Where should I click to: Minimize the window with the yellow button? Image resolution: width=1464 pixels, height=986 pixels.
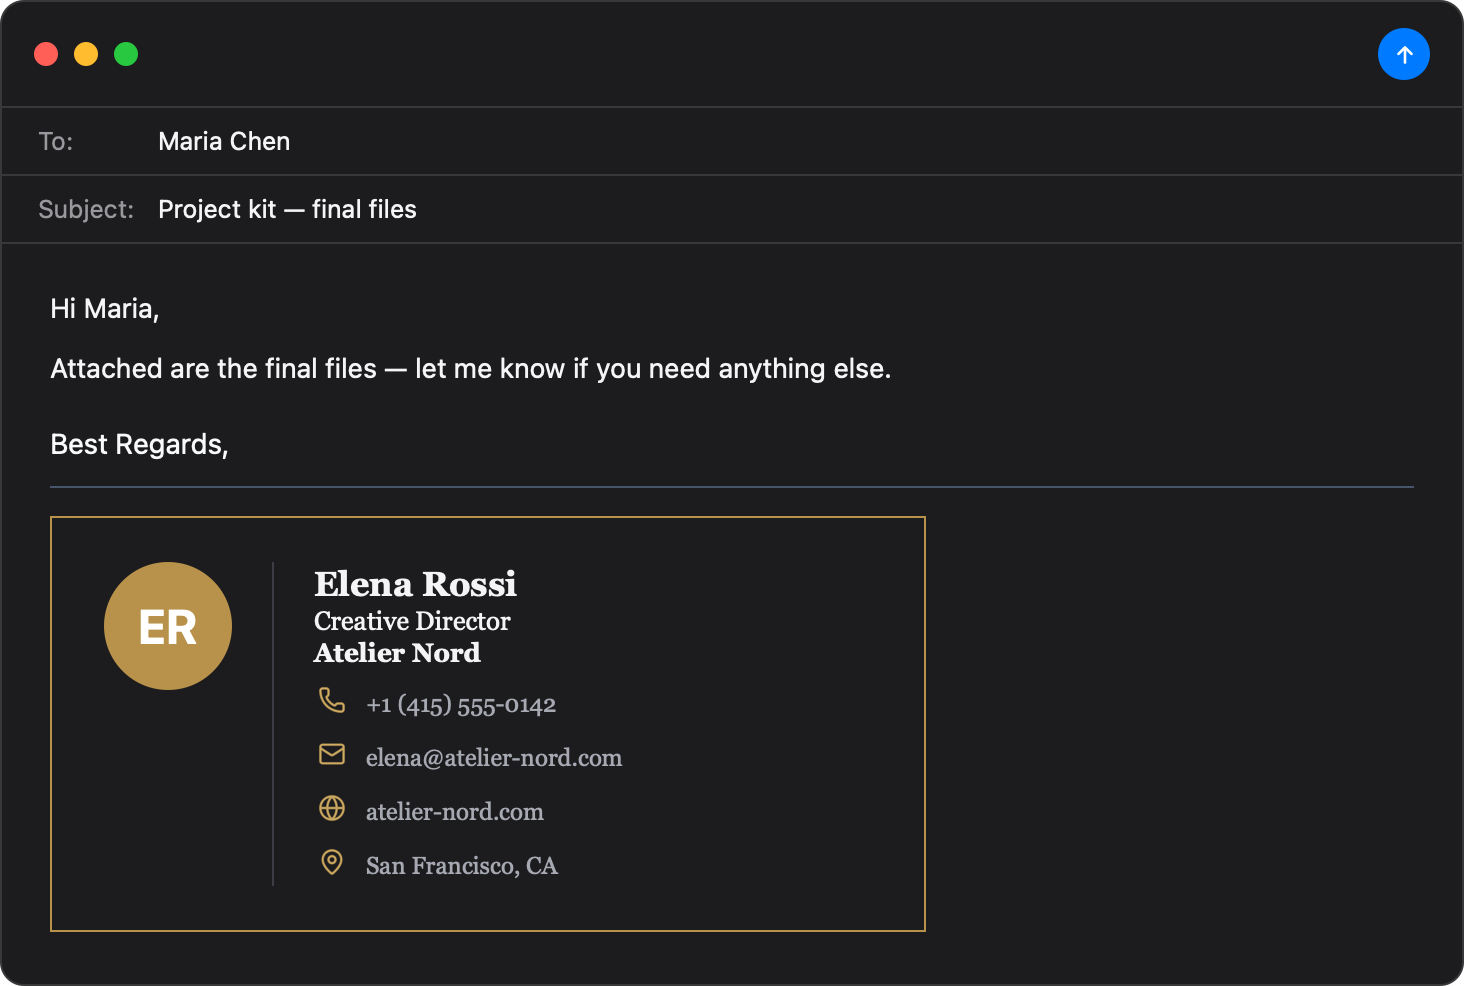(86, 54)
